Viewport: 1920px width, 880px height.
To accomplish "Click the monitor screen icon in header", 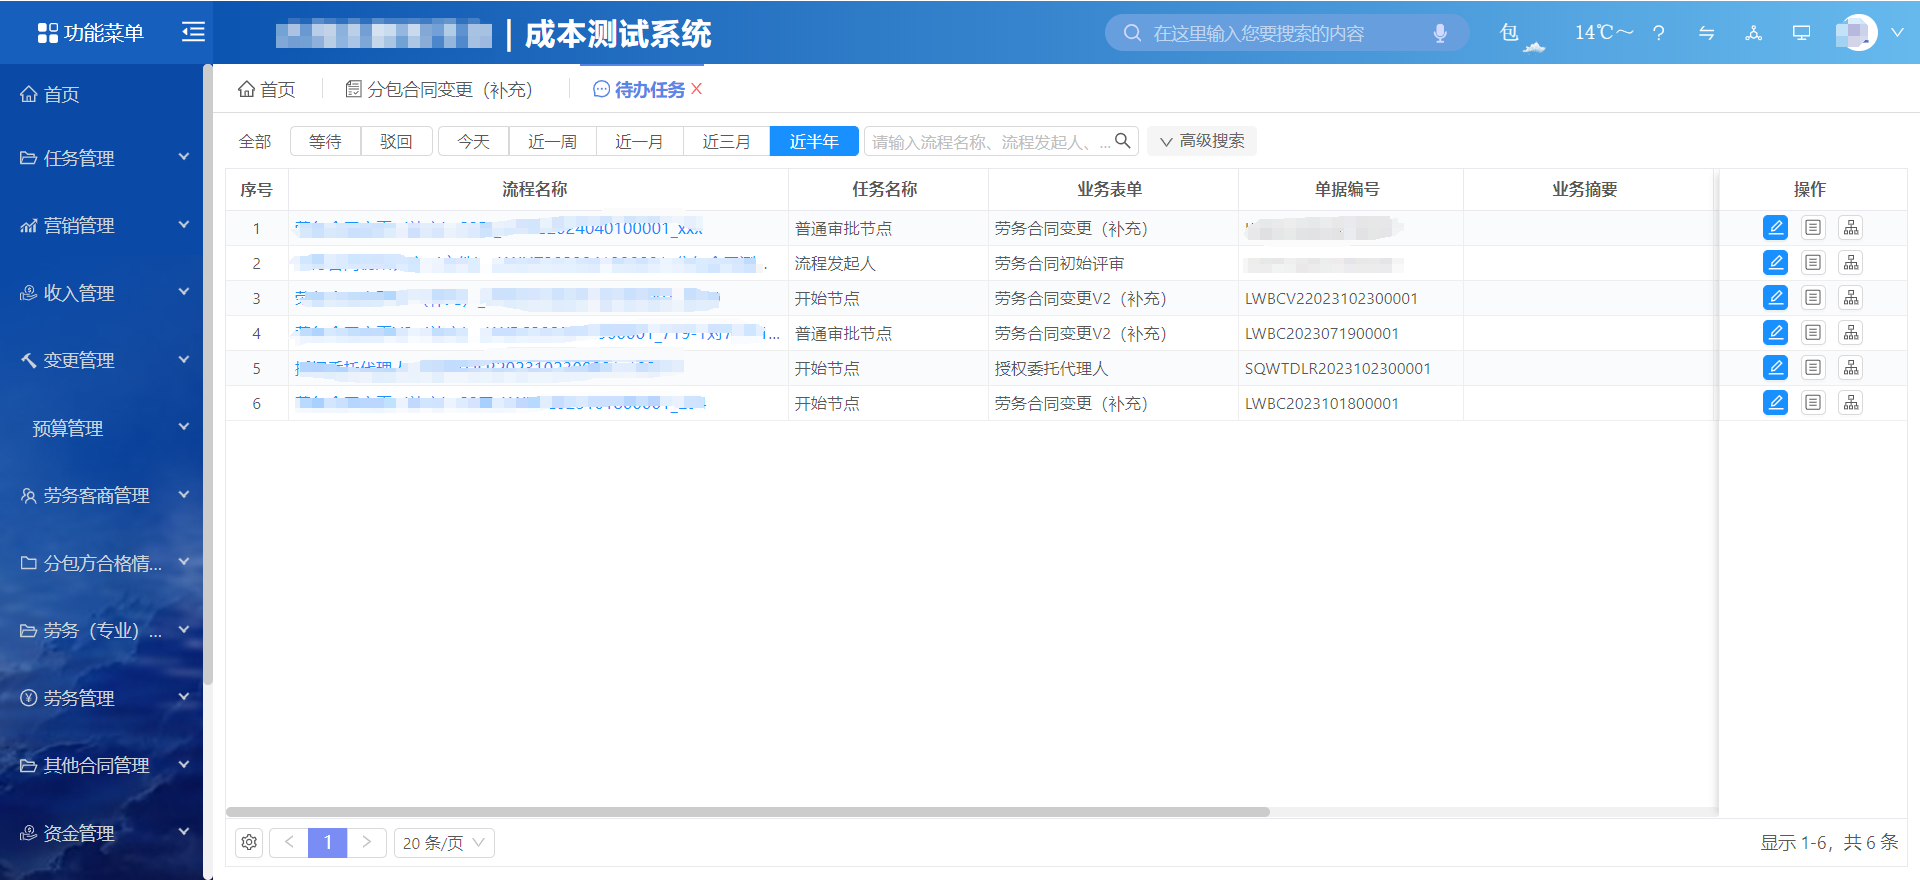I will pos(1801,33).
